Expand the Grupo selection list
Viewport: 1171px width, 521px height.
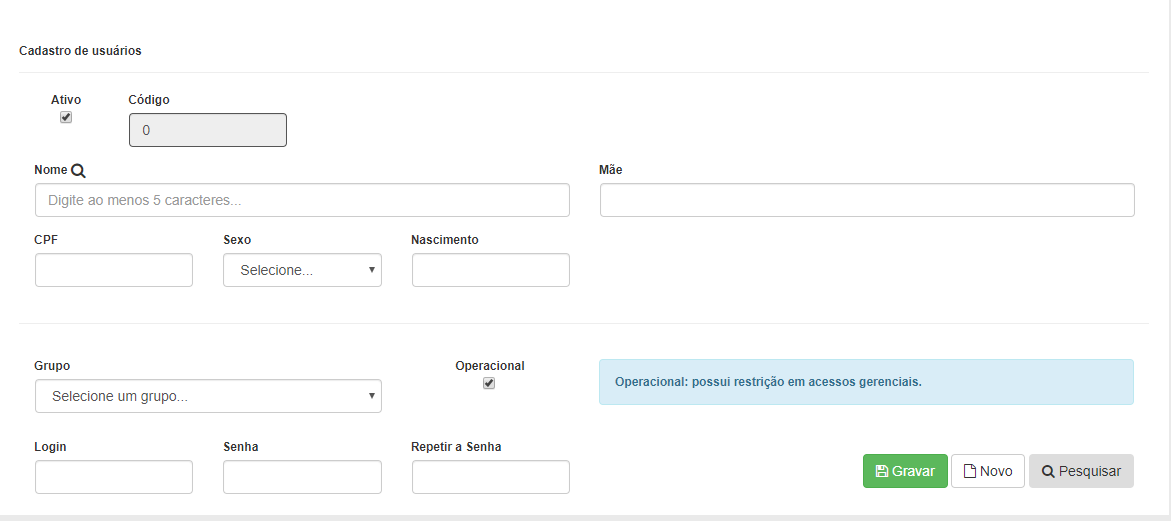point(208,396)
